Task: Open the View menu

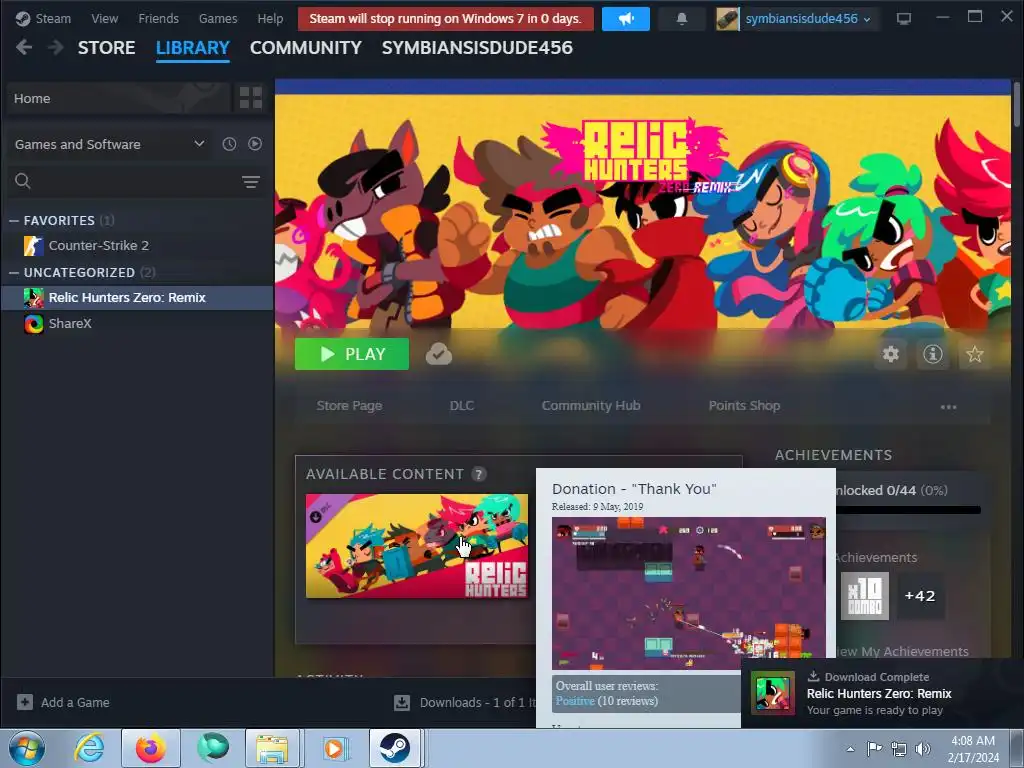Action: (104, 19)
